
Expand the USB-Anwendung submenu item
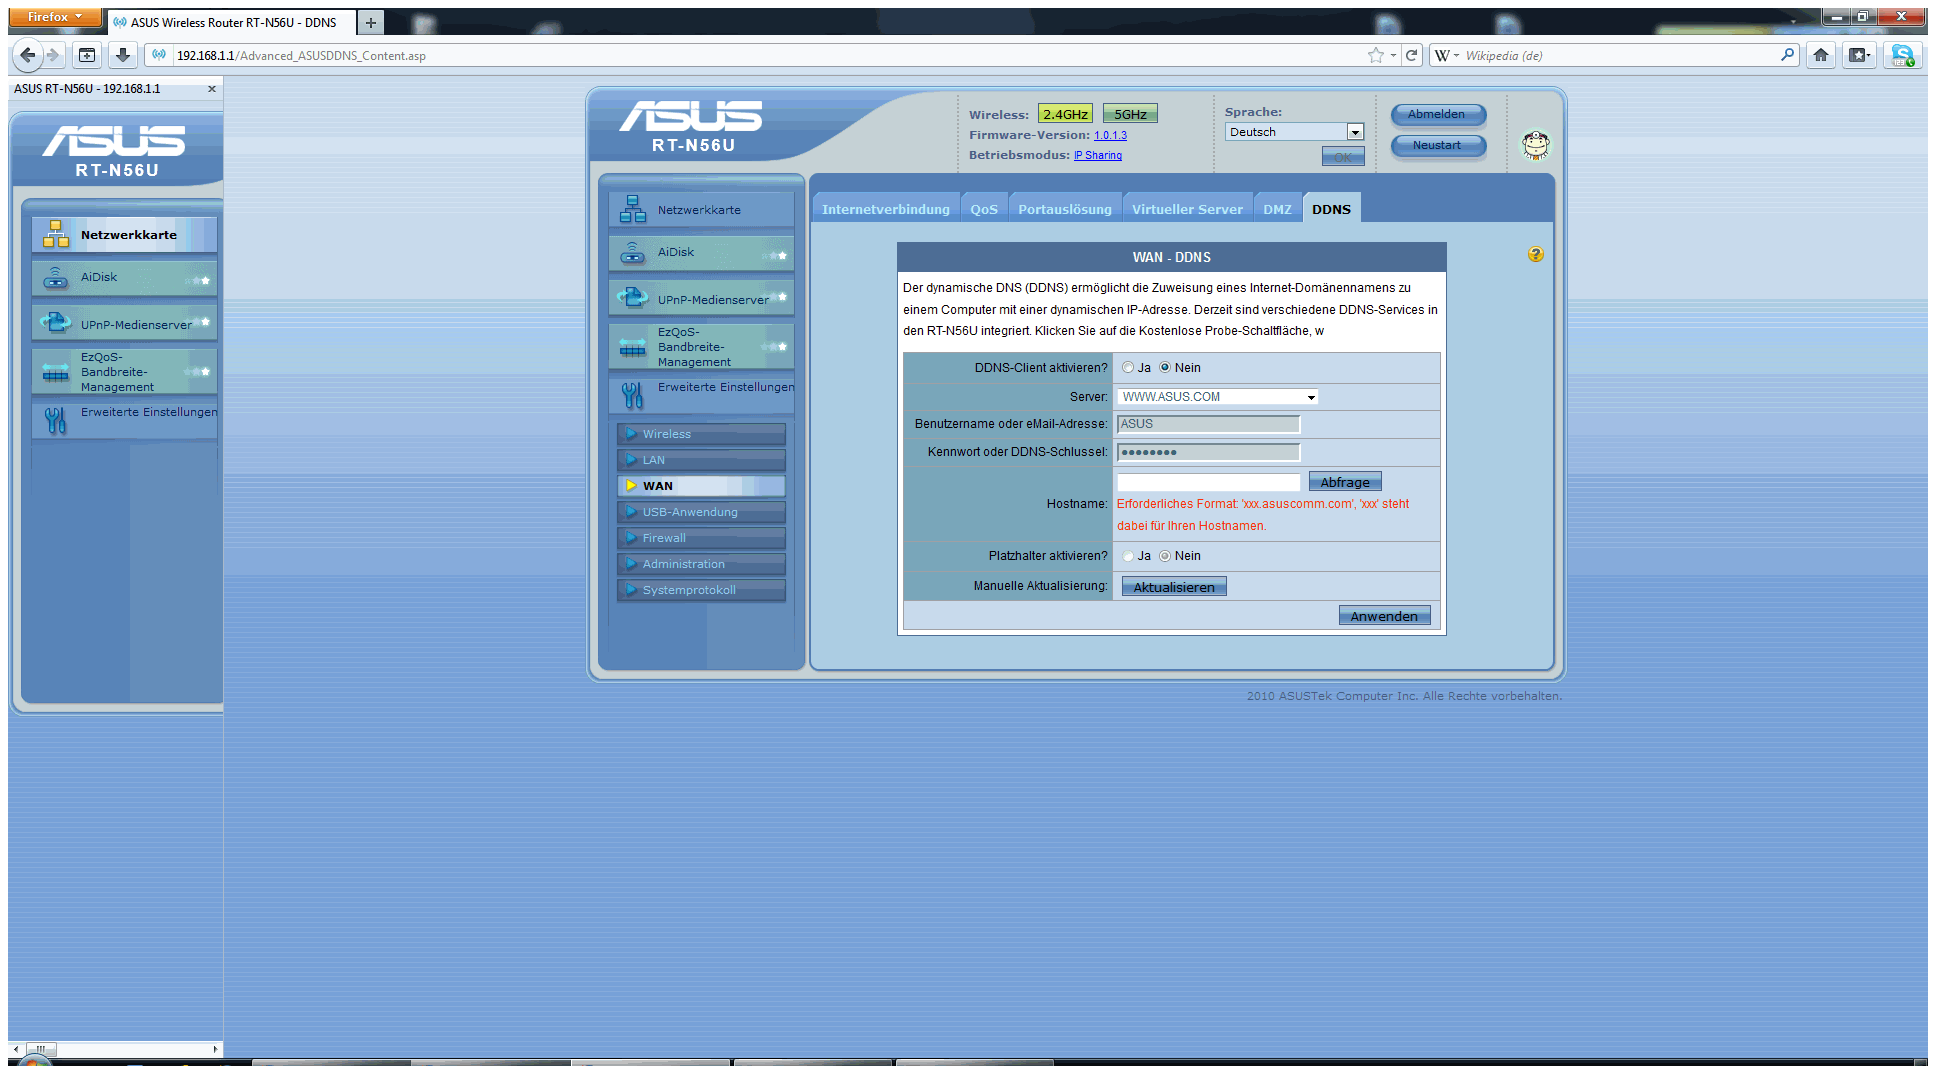pos(701,512)
